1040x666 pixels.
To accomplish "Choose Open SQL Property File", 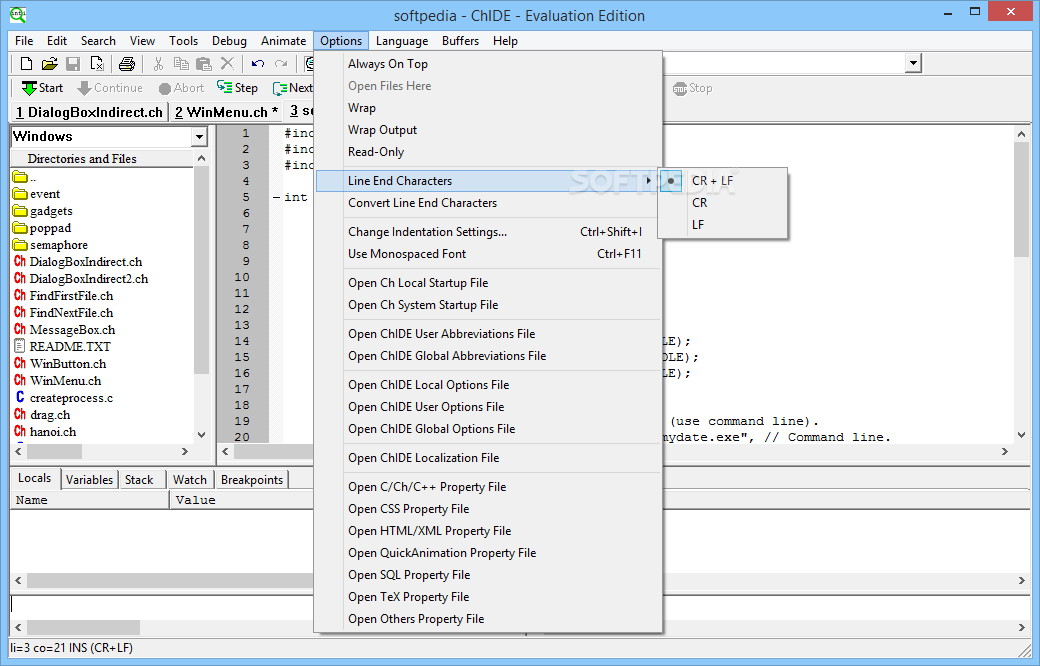I will (x=488, y=574).
